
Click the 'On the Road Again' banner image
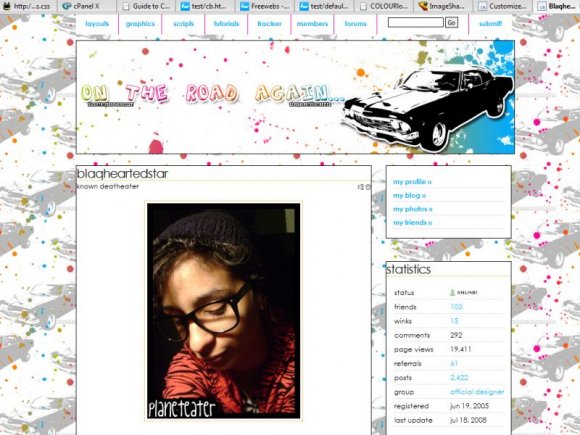pos(295,97)
